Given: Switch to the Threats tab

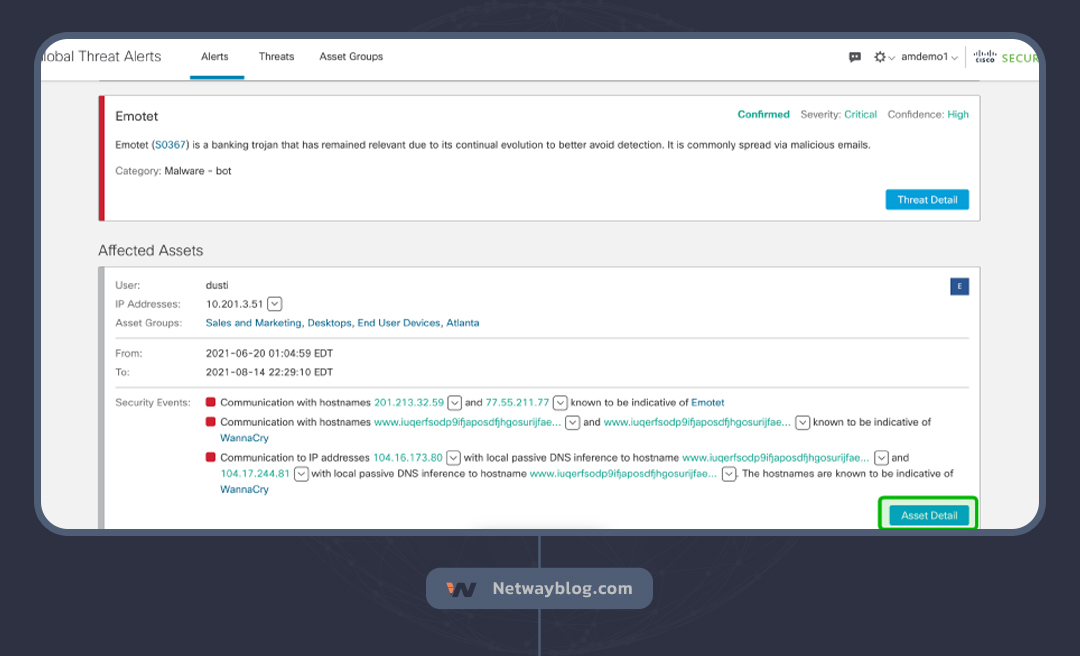Looking at the screenshot, I should [x=276, y=57].
